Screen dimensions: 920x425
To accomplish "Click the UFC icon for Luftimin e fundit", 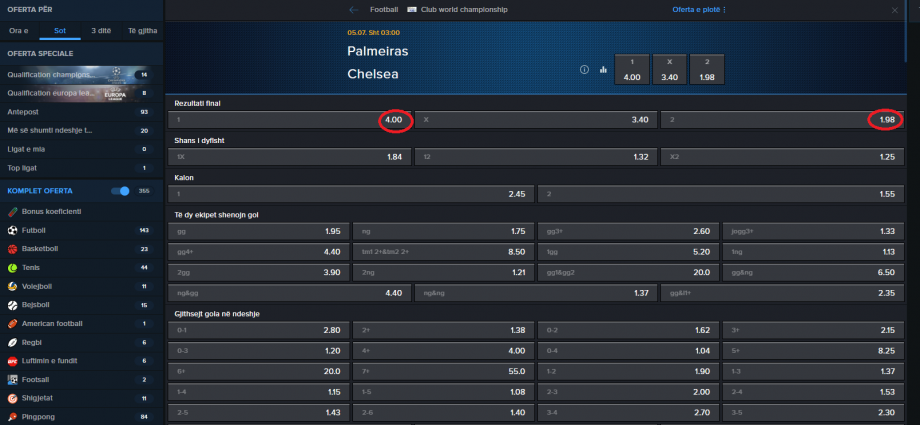I will [12, 361].
